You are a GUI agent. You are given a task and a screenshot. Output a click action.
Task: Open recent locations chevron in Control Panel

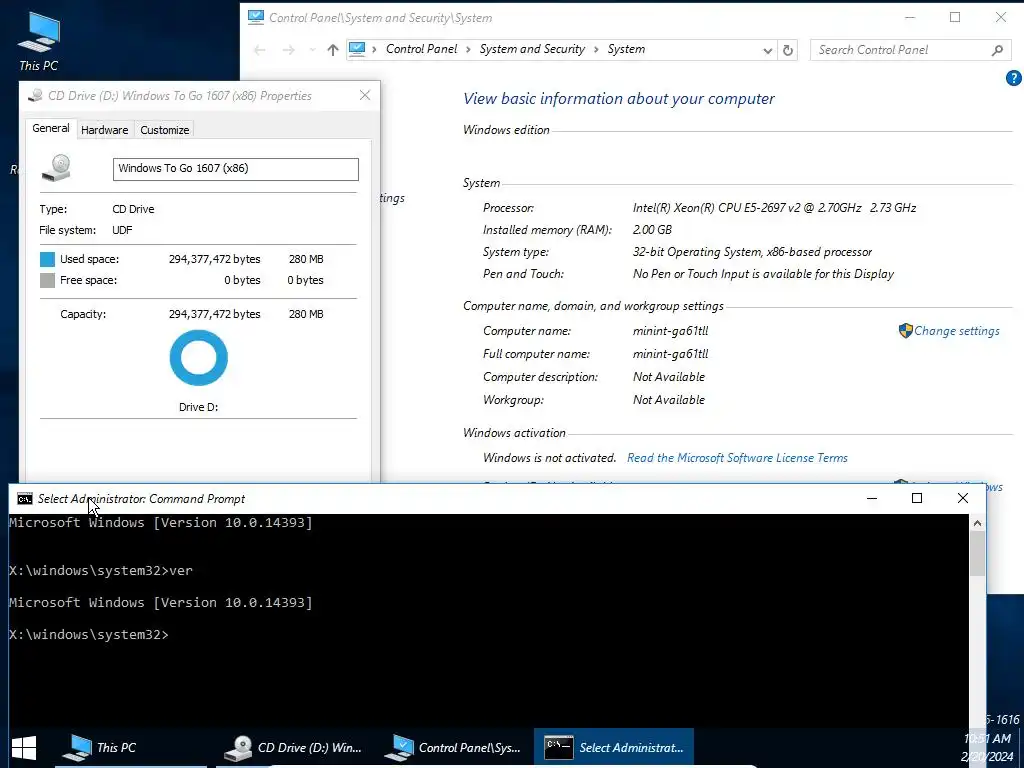point(312,50)
